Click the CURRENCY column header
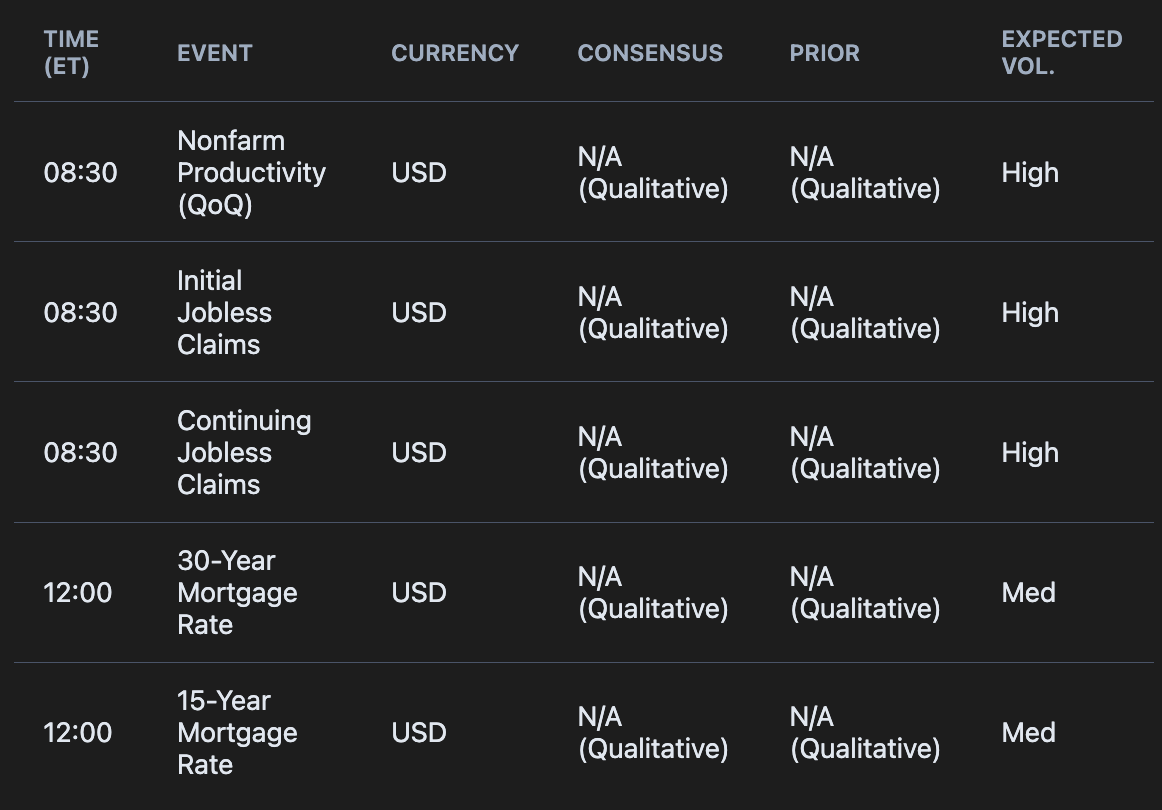Screen dimensions: 1162x810 pos(455,53)
